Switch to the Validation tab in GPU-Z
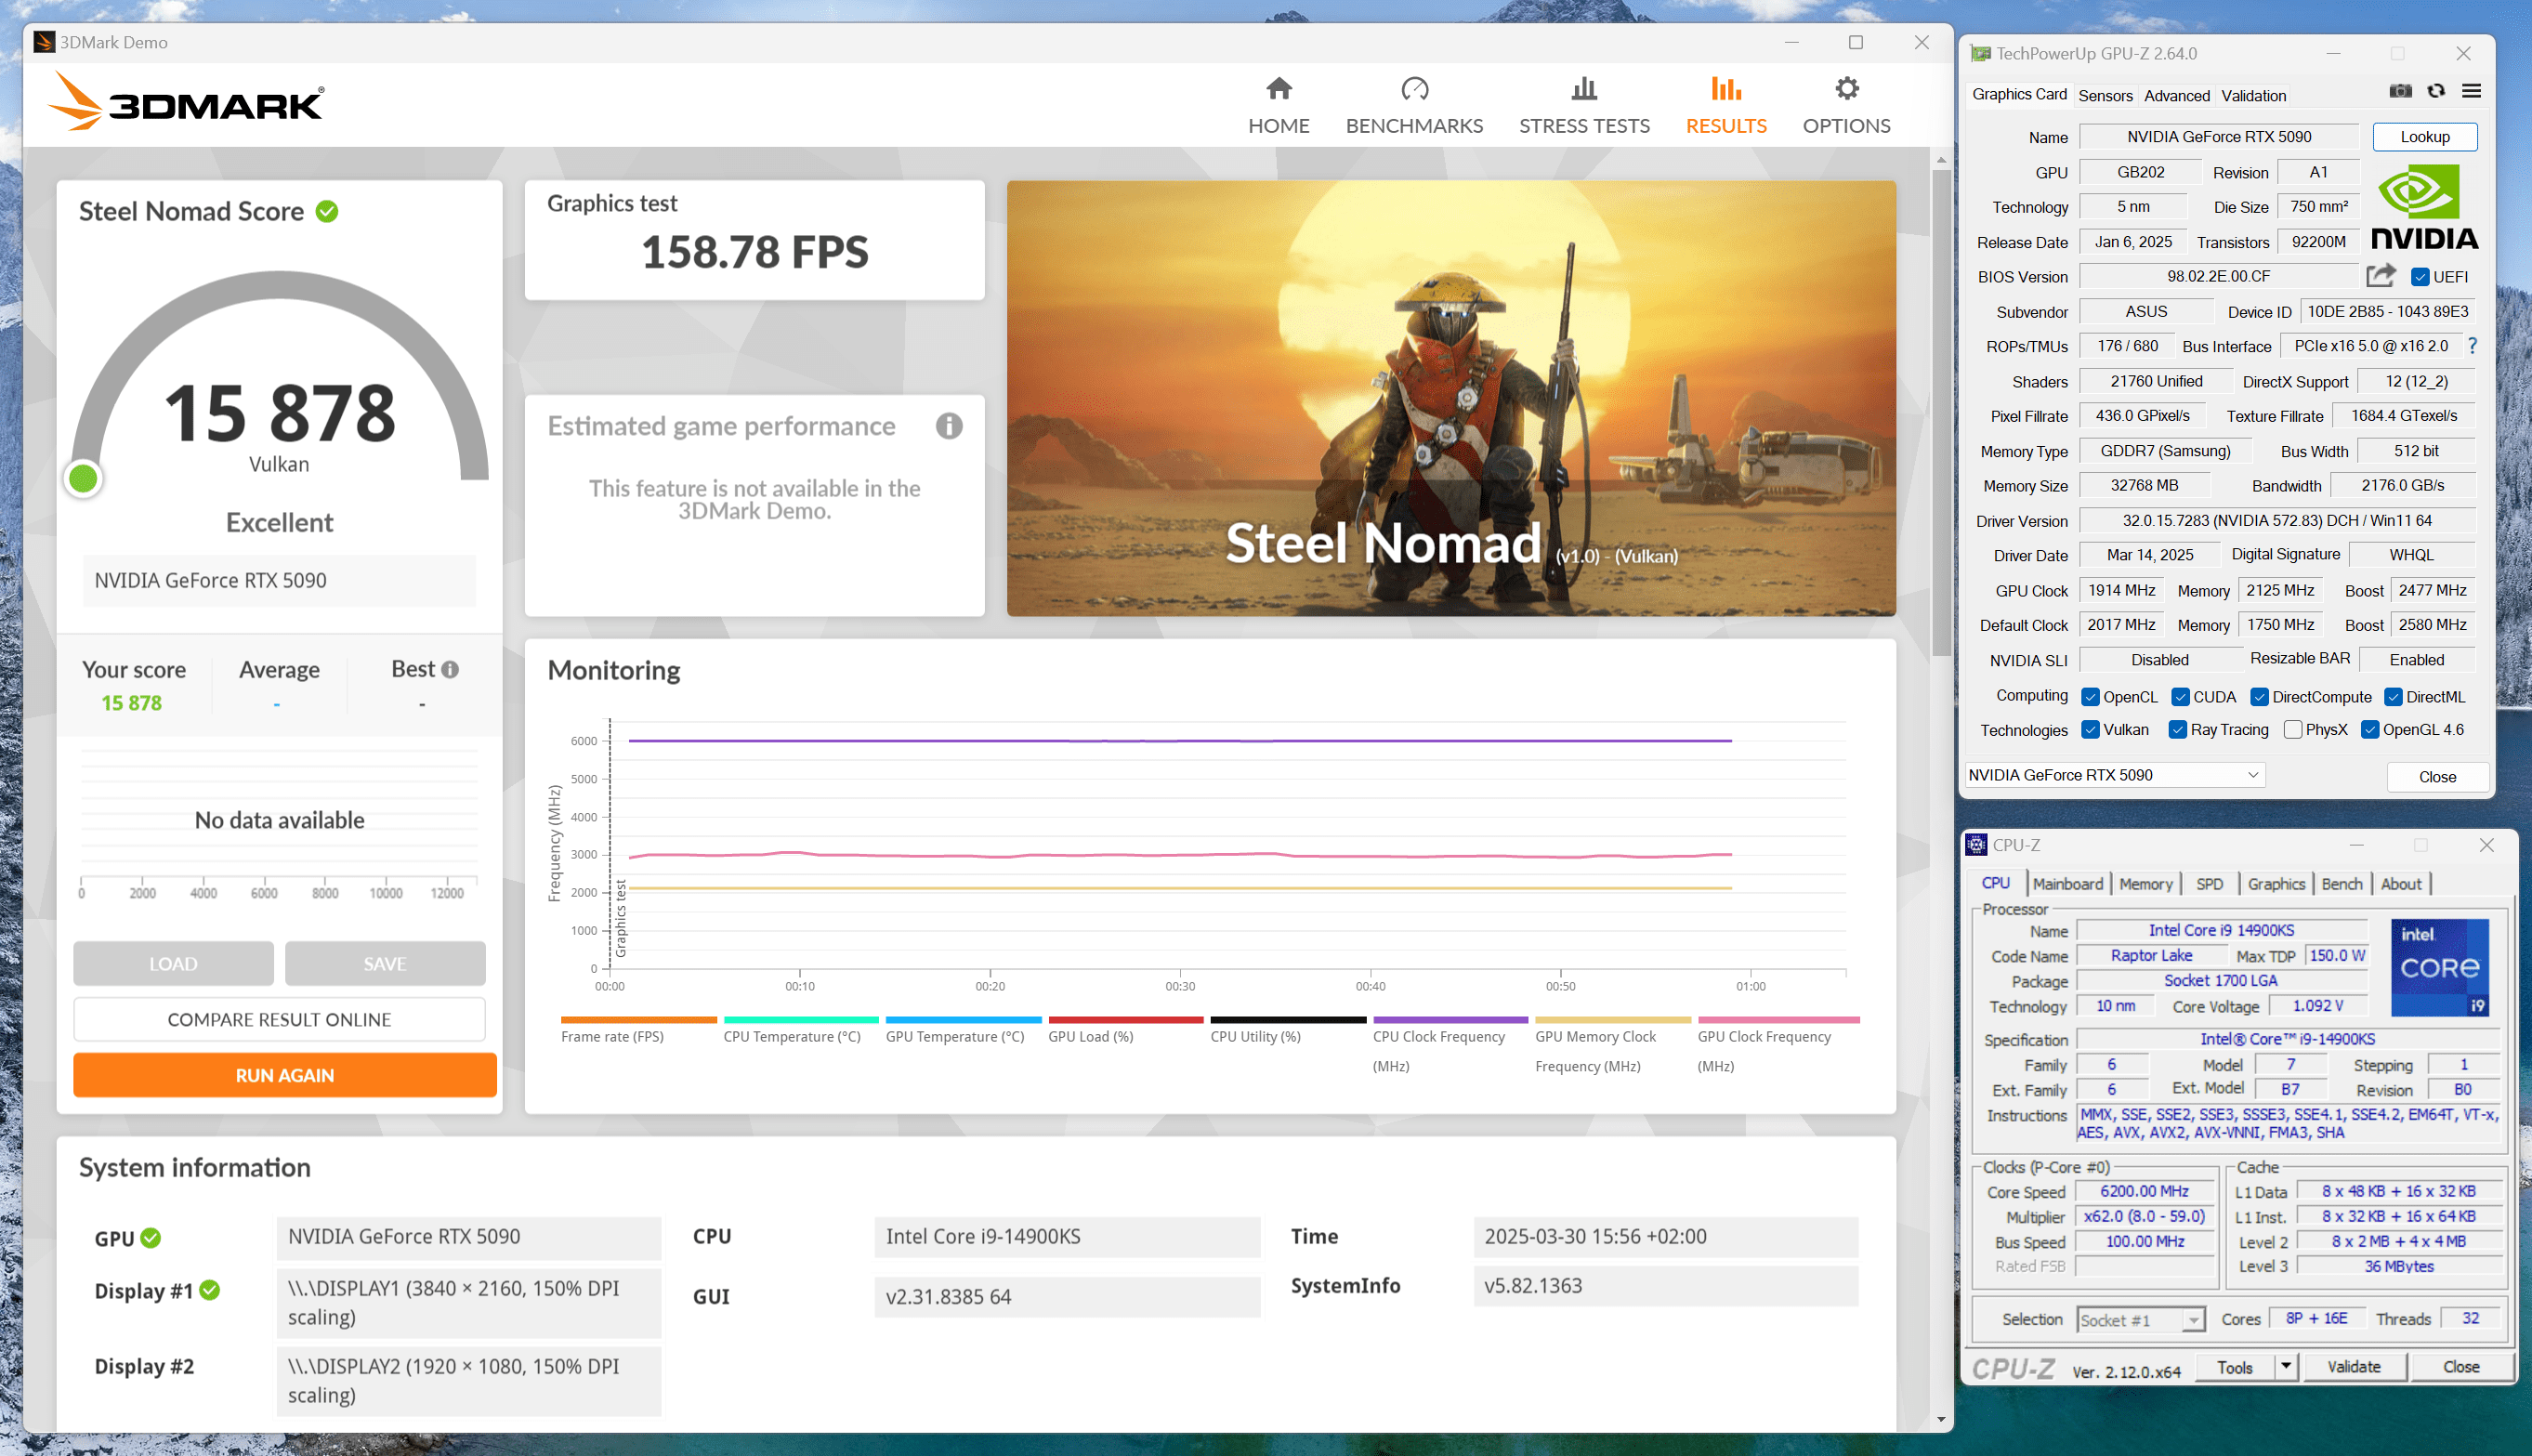Screen dimensions: 2532x1456 (2253, 96)
